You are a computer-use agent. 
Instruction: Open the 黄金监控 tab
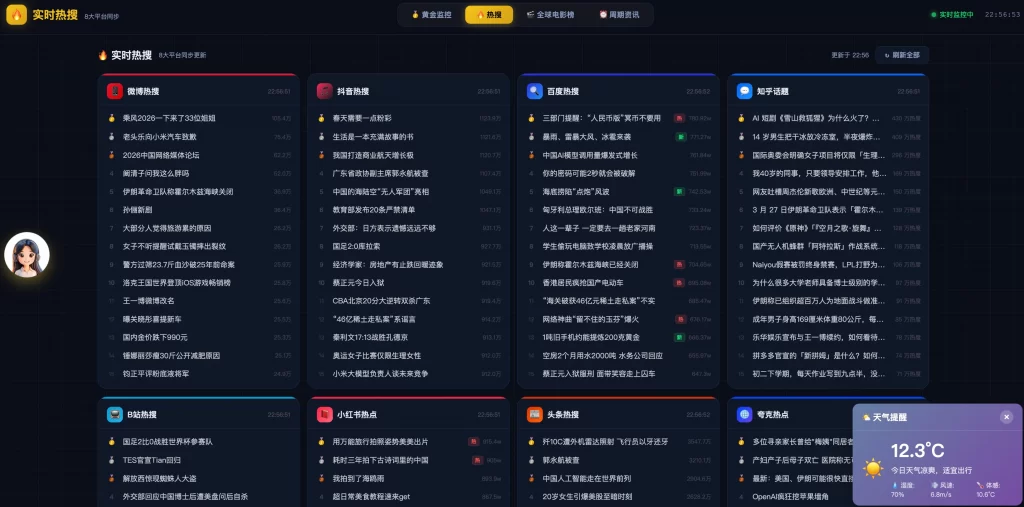[x=432, y=14]
